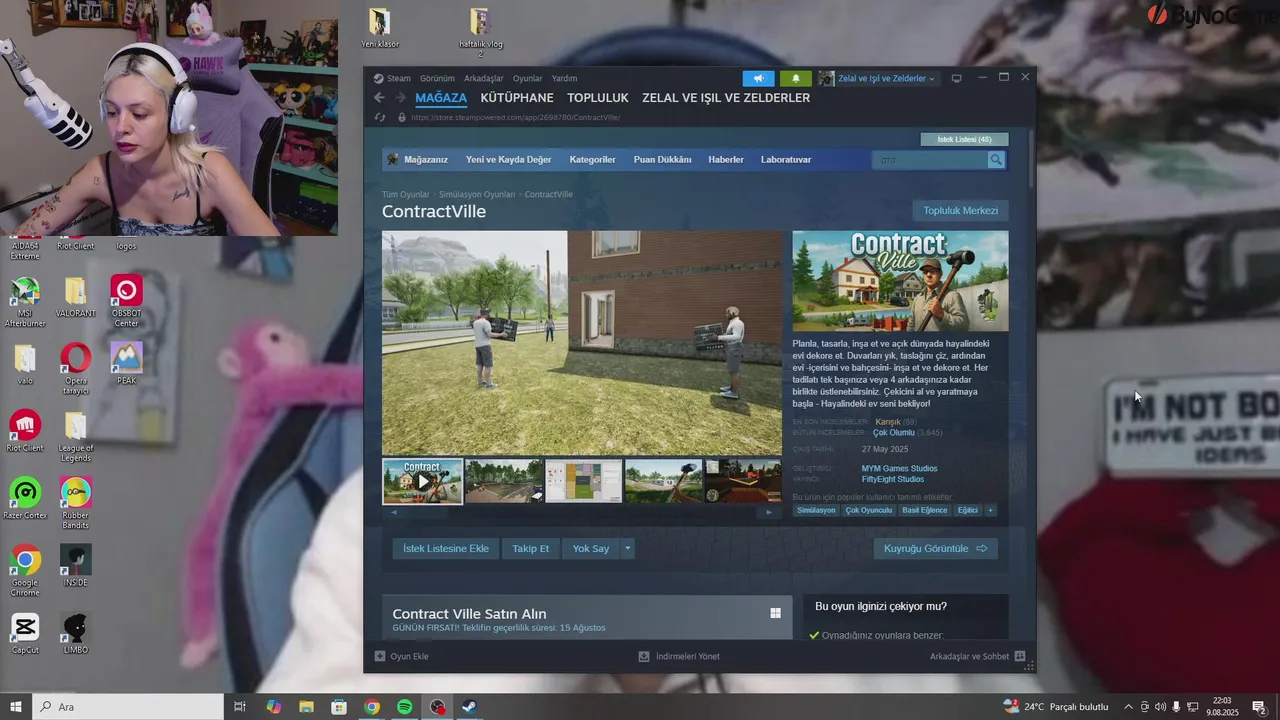Select the League of Legends desktop icon
The height and width of the screenshot is (720, 1280).
pyautogui.click(x=76, y=436)
